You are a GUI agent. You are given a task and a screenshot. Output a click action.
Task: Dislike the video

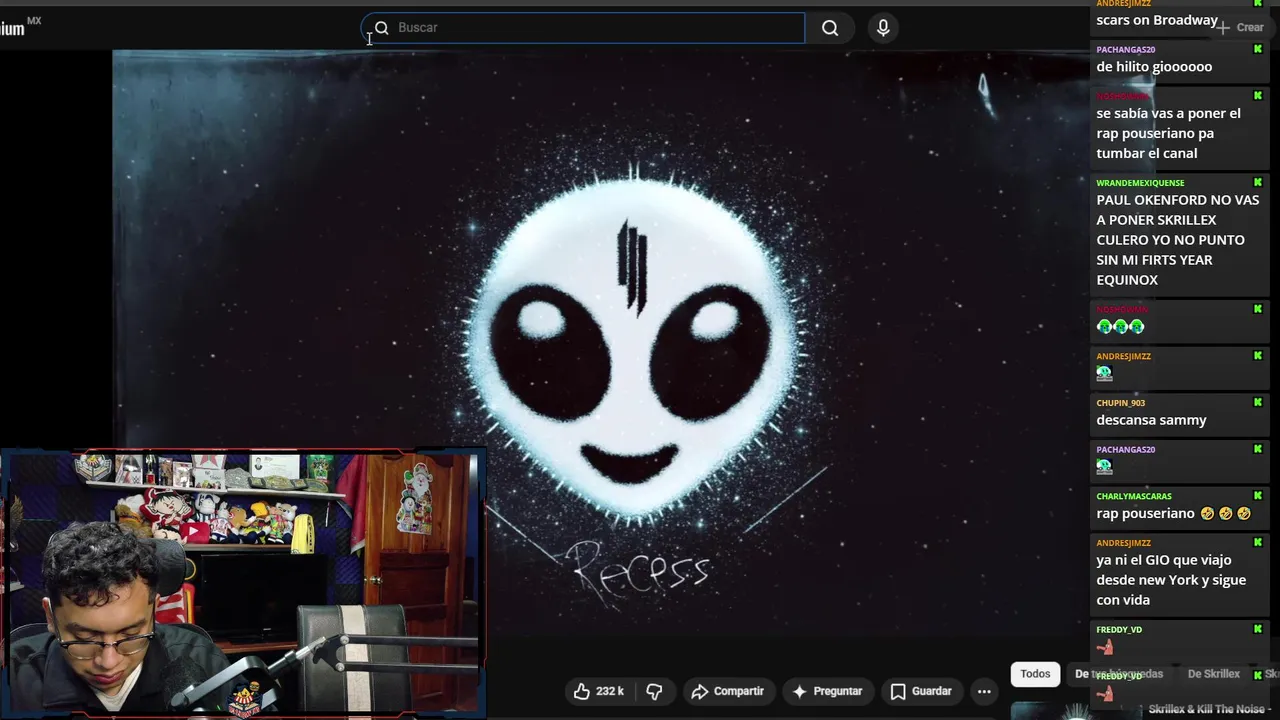pyautogui.click(x=654, y=691)
